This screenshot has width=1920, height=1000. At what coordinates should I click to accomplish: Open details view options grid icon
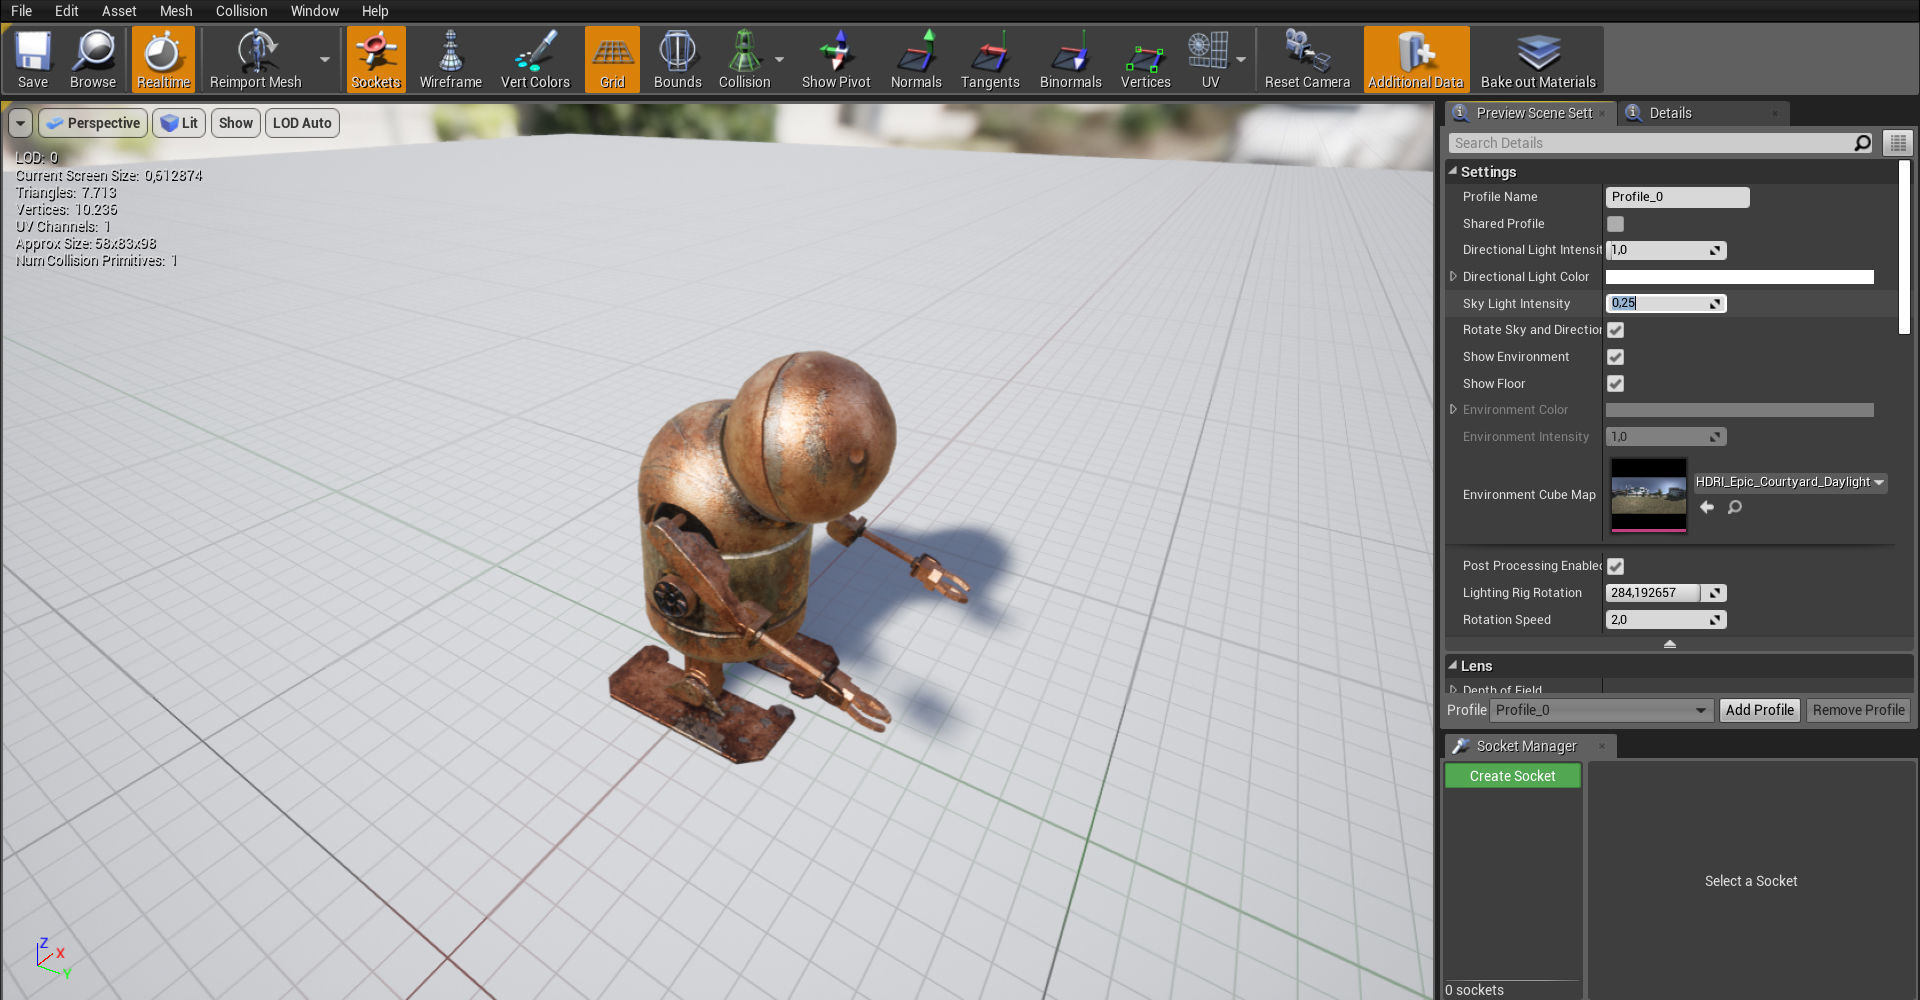click(x=1897, y=143)
